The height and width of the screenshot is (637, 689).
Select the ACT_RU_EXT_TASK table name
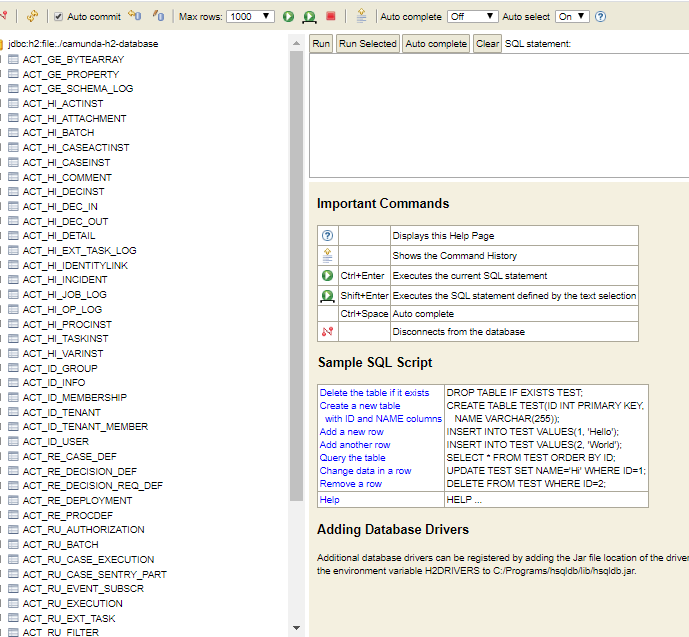tap(69, 618)
